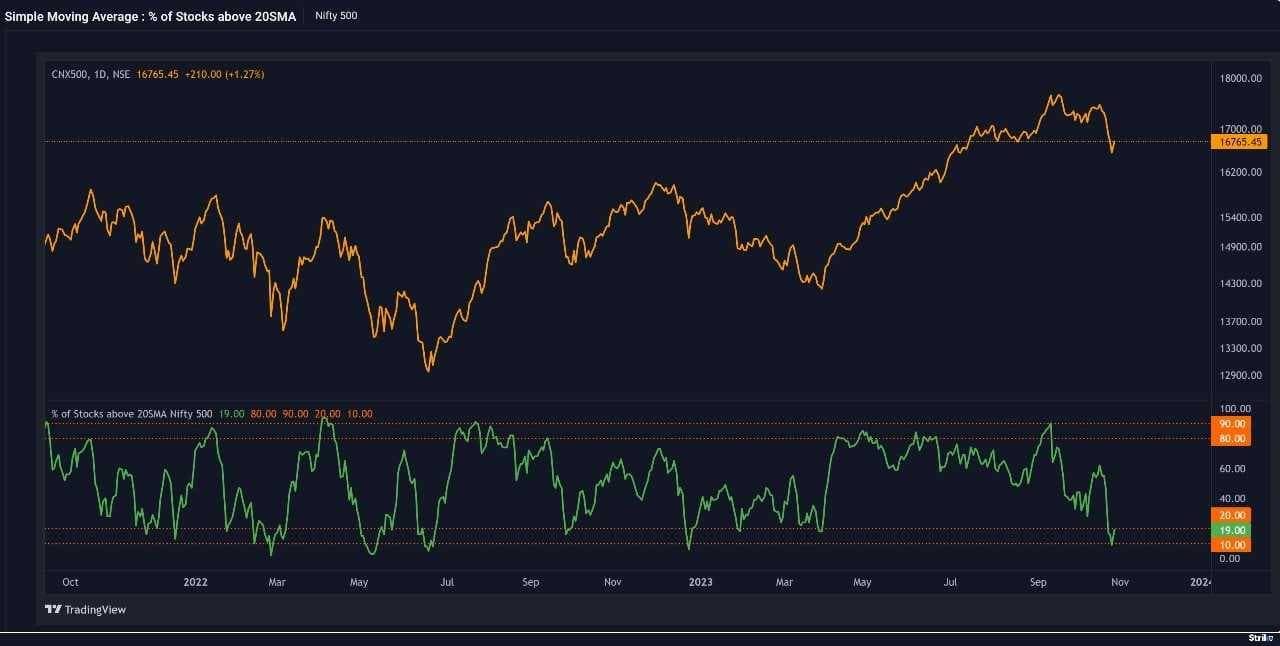This screenshot has width=1280, height=646.
Task: Click the 12900.00 price scale label
Action: [1240, 375]
